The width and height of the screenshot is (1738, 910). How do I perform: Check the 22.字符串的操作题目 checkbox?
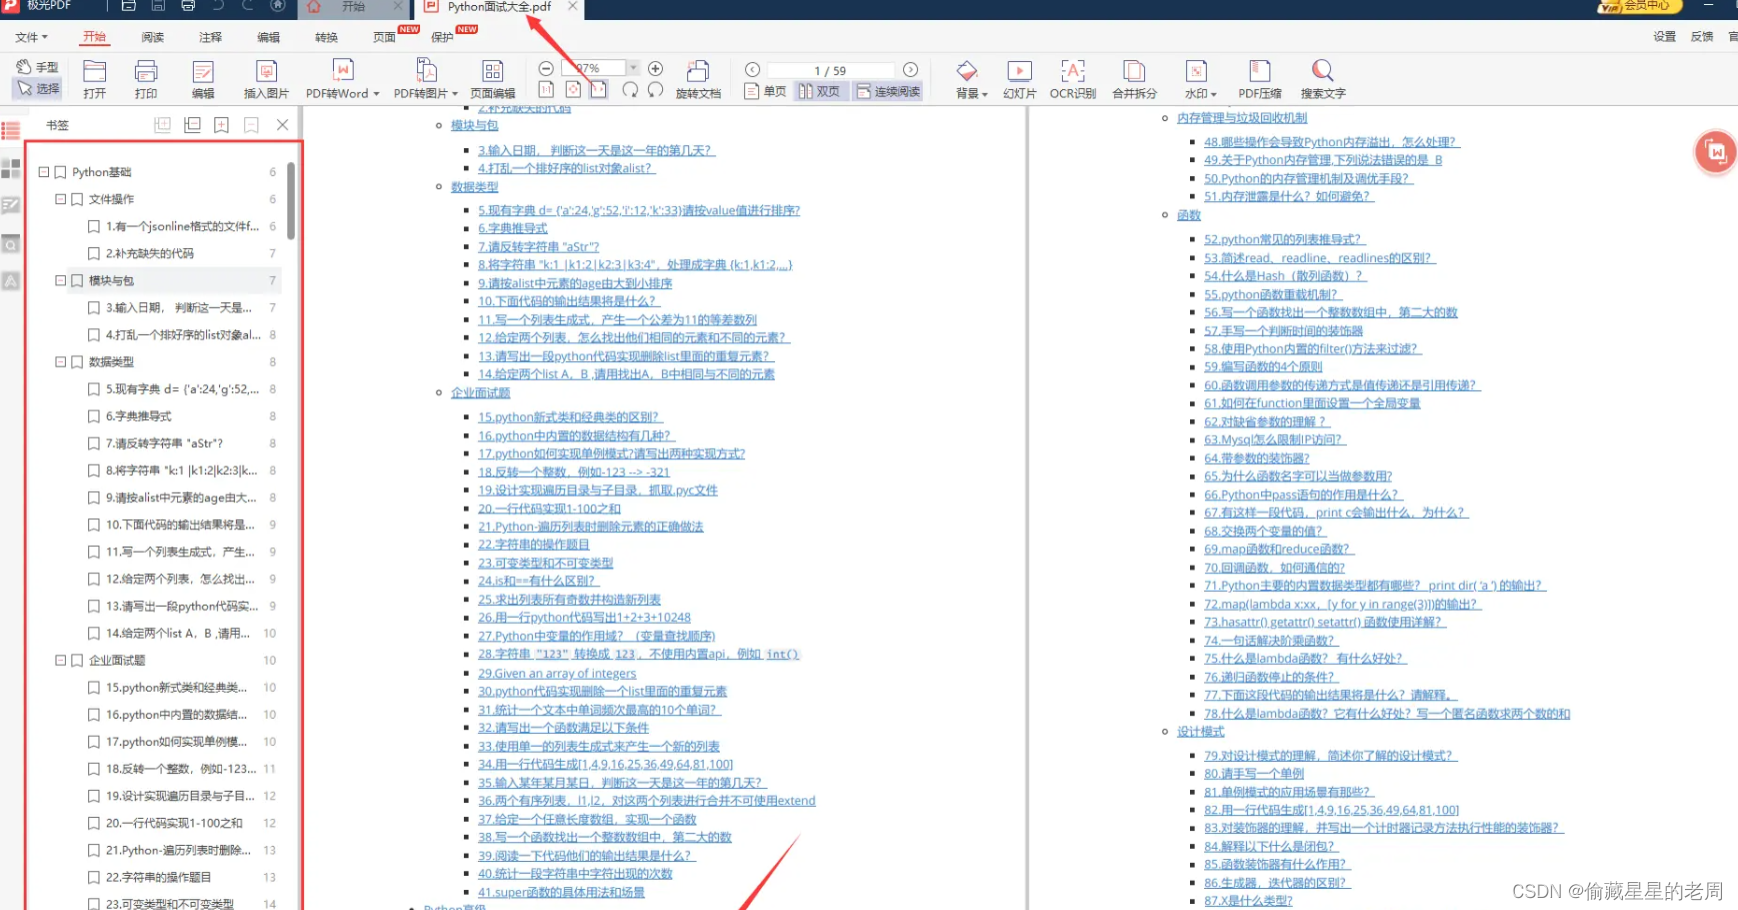point(94,877)
